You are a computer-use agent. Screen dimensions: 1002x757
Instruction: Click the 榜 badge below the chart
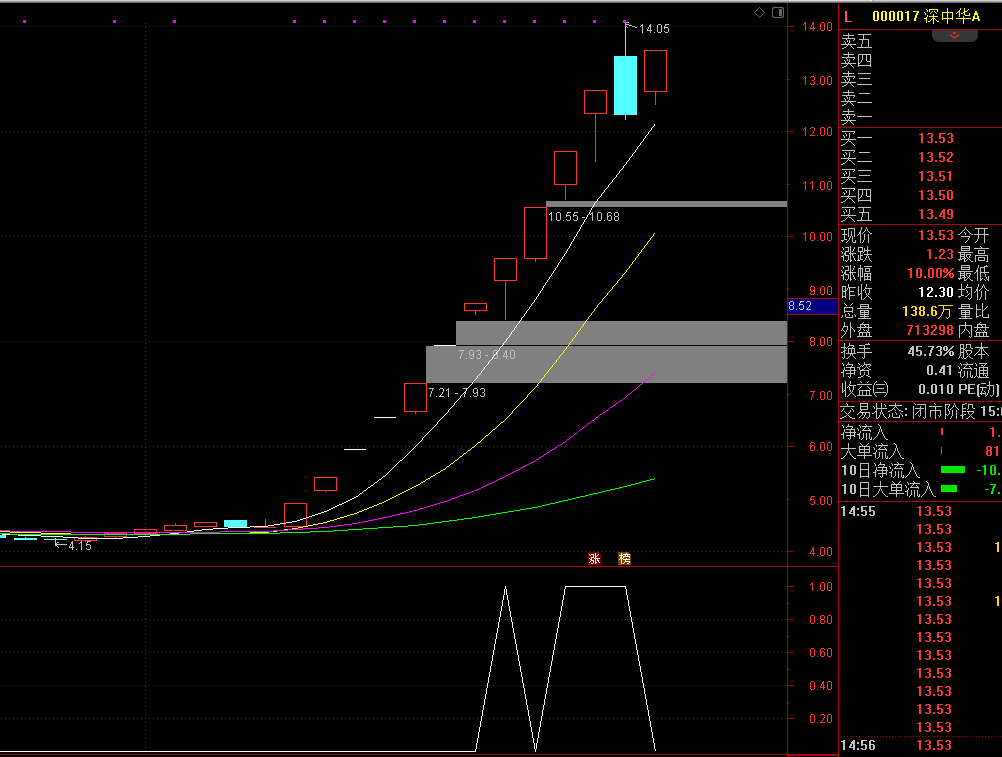pos(624,559)
